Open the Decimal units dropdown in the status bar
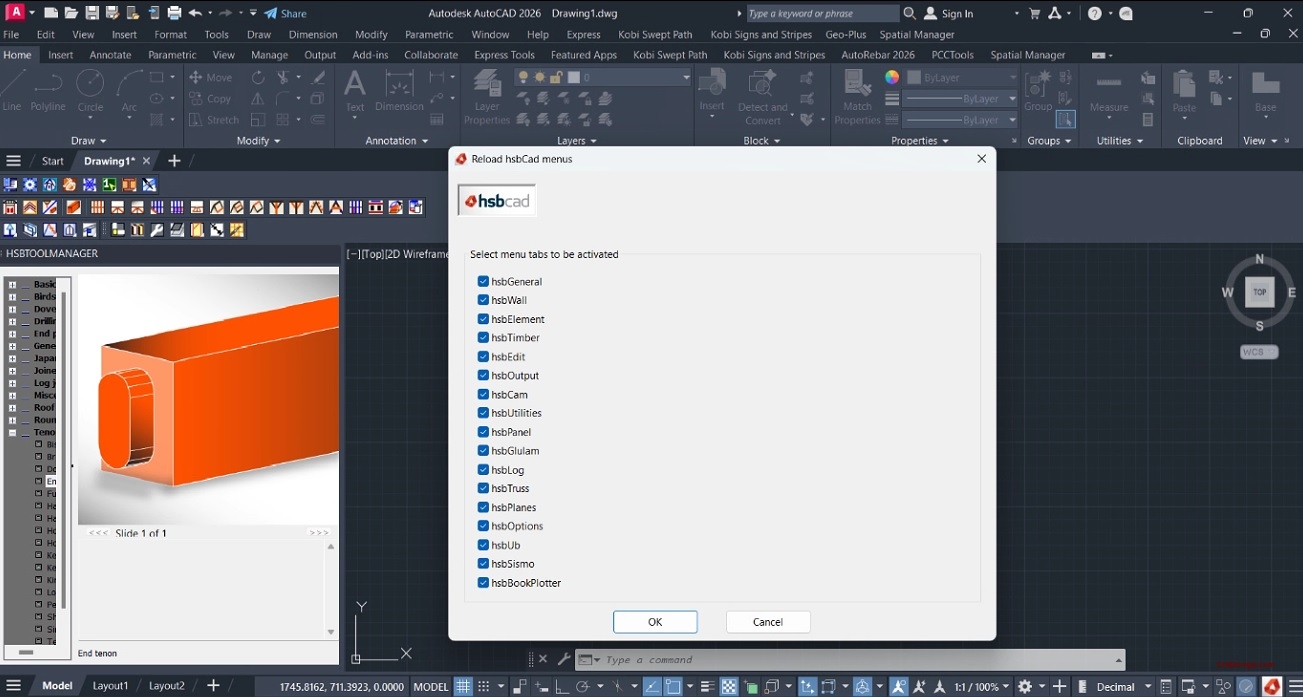The image size is (1303, 697). pos(1117,686)
